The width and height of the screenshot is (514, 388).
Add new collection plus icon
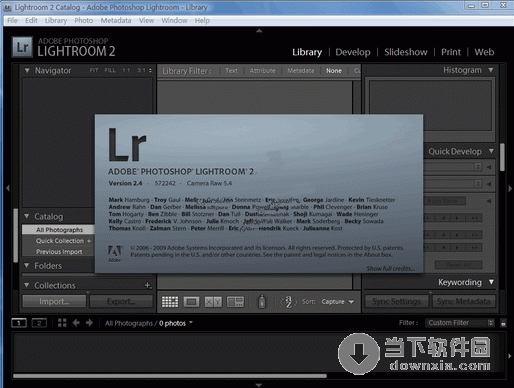(x=148, y=285)
